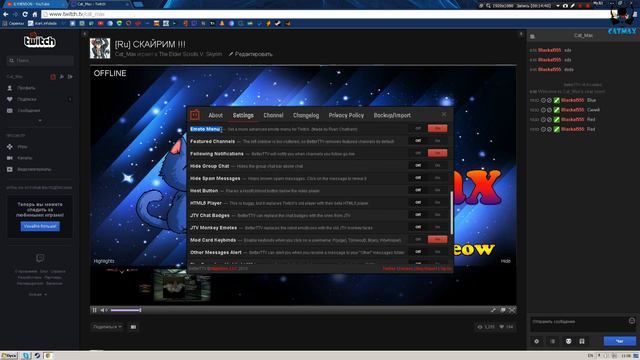640x360 pixels.
Task: Click the blue Chat send button
Action: (620, 341)
